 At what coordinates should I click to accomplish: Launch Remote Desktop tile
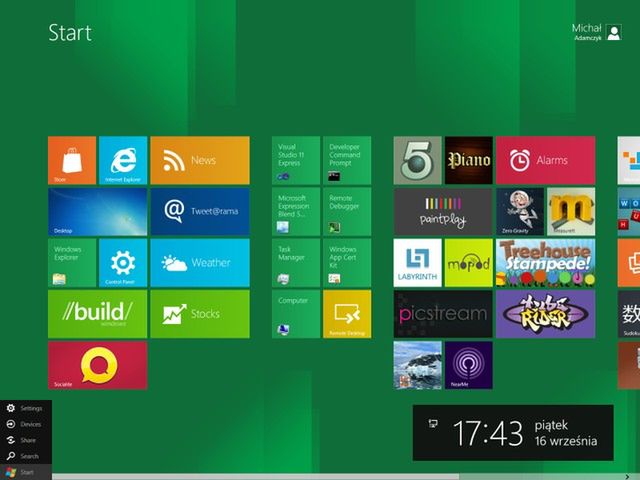tap(347, 314)
